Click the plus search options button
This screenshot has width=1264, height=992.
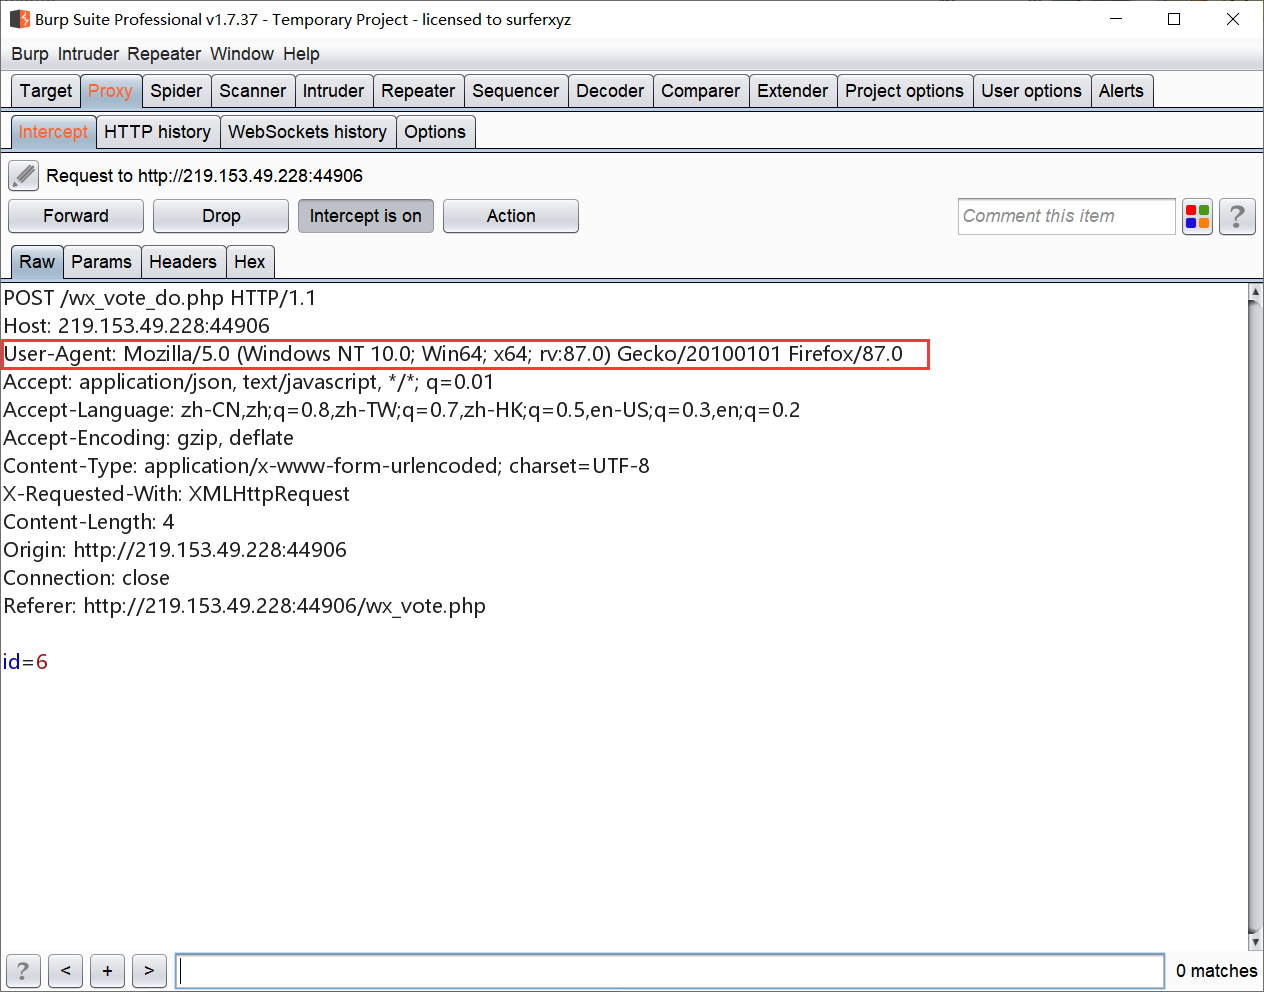coord(107,971)
